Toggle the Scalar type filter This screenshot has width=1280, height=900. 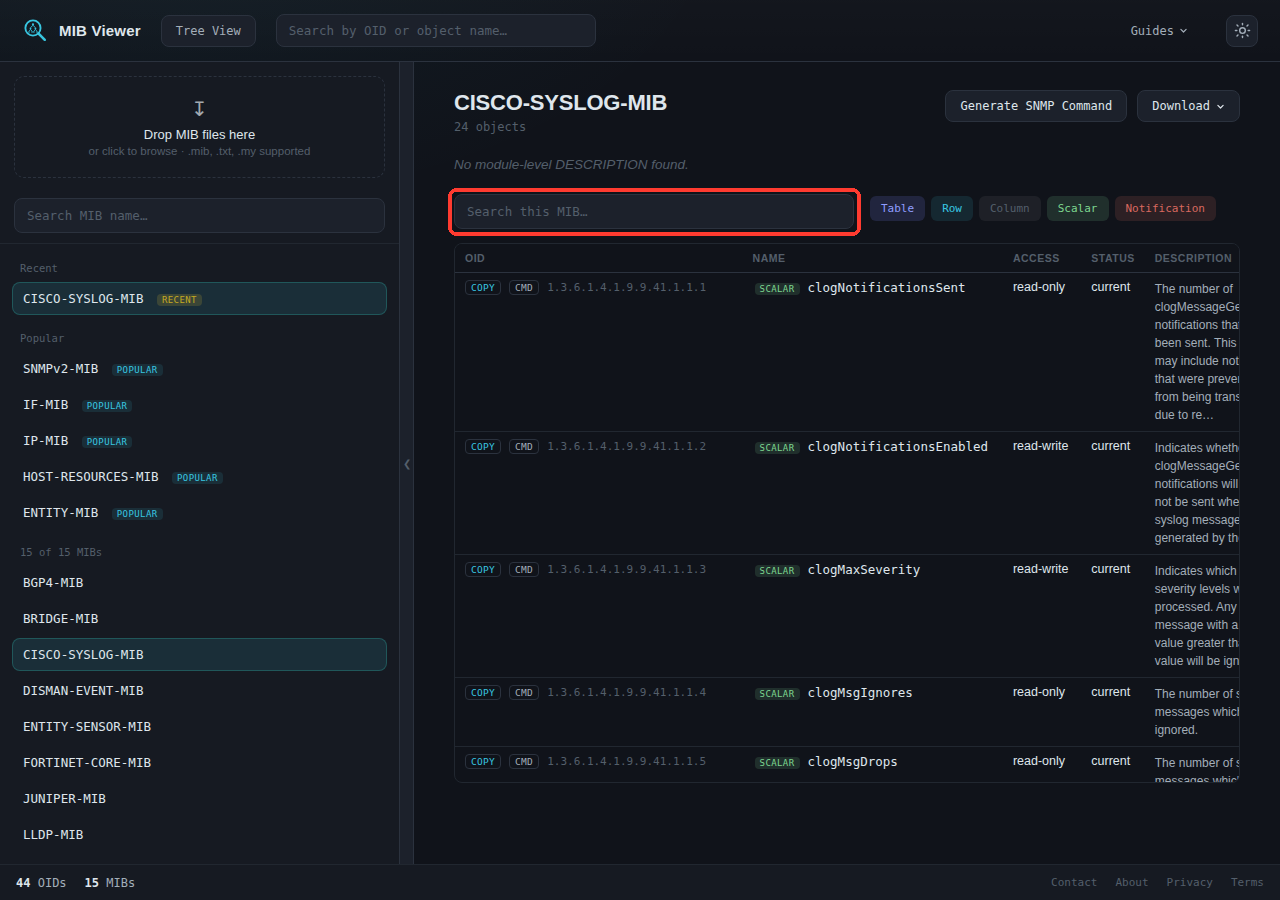[1078, 208]
